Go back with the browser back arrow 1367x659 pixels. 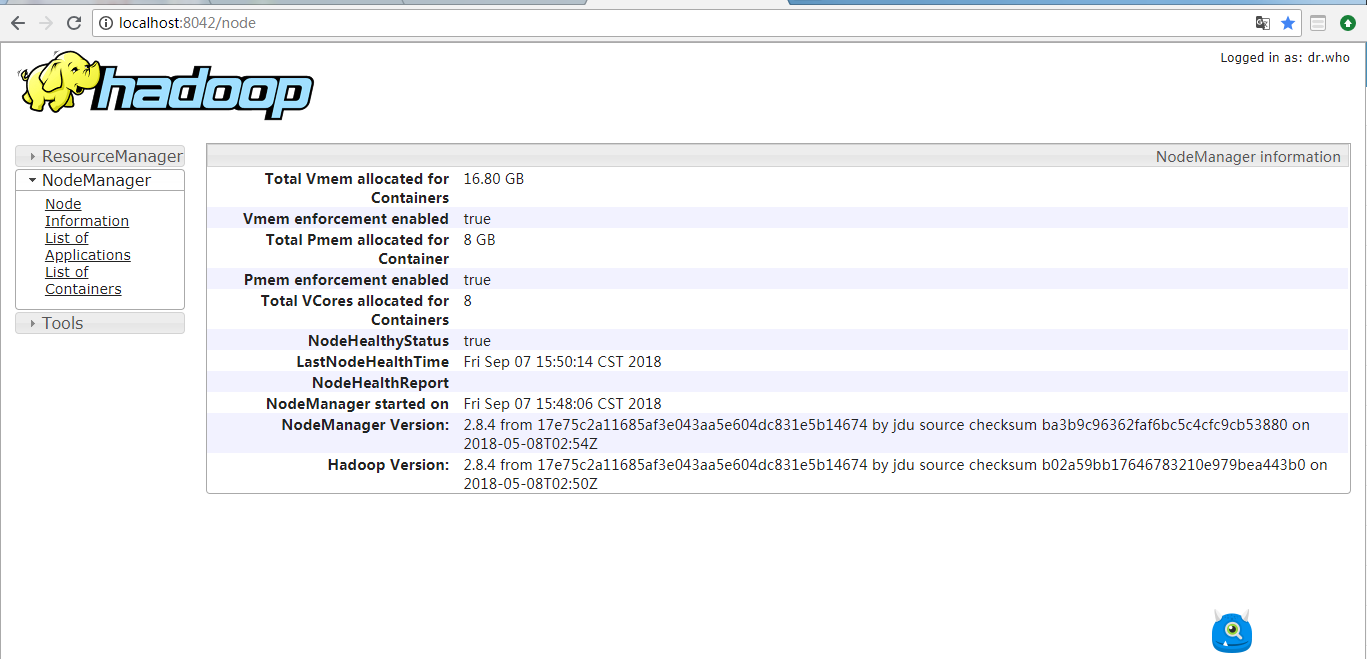pyautogui.click(x=18, y=23)
